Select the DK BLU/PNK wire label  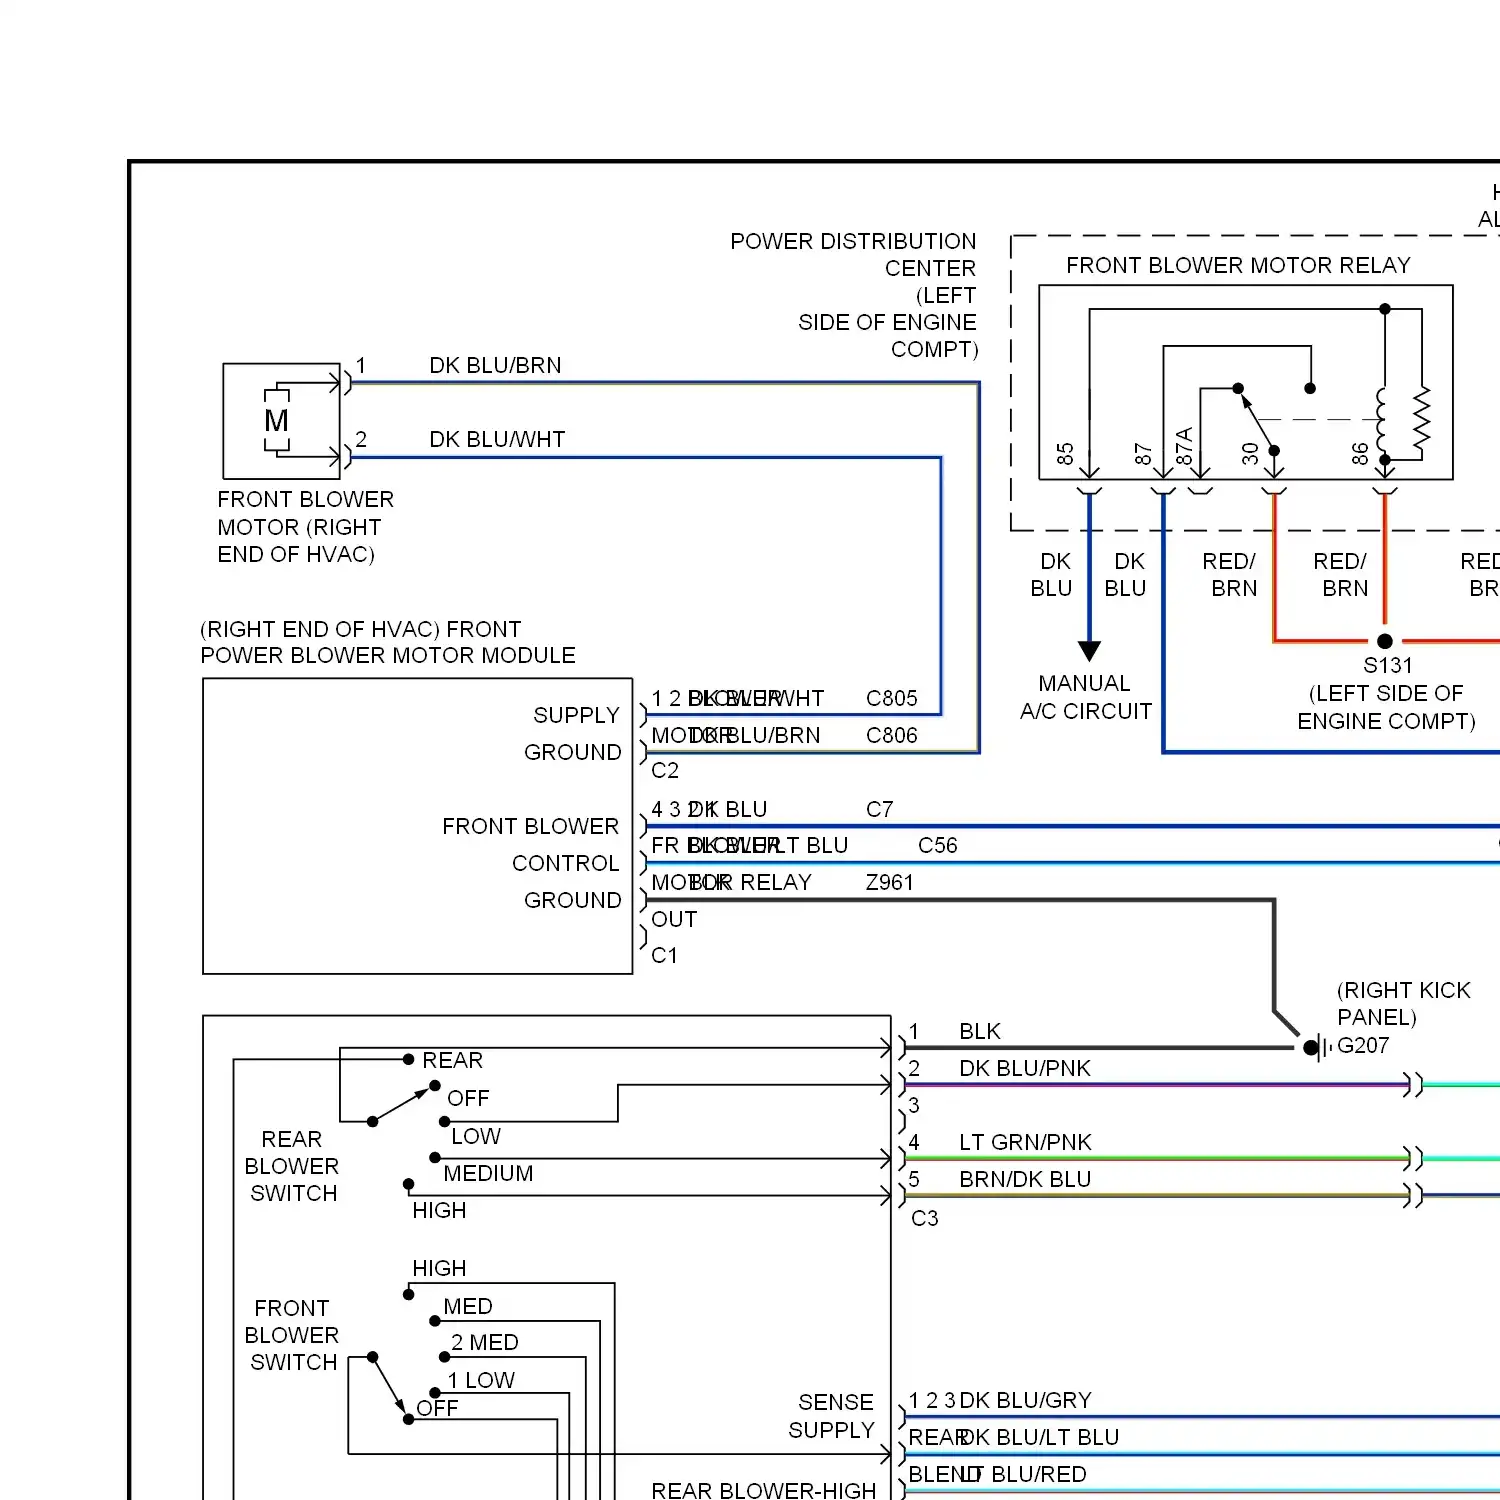tap(1025, 1069)
